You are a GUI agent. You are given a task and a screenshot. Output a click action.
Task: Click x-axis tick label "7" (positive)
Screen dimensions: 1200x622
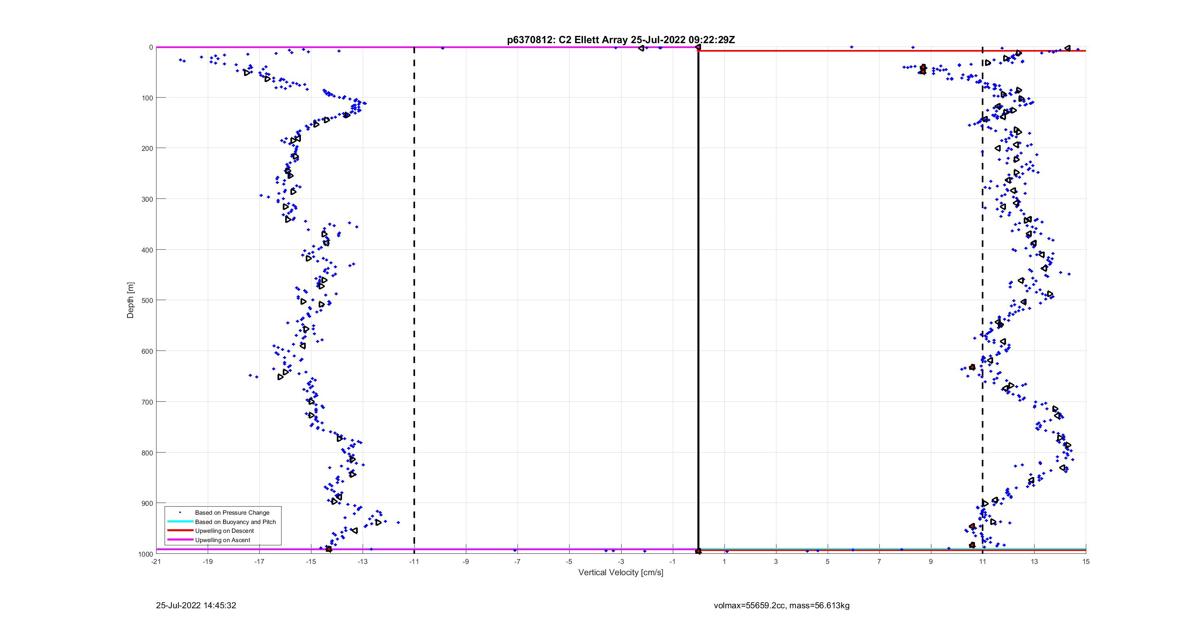(879, 562)
